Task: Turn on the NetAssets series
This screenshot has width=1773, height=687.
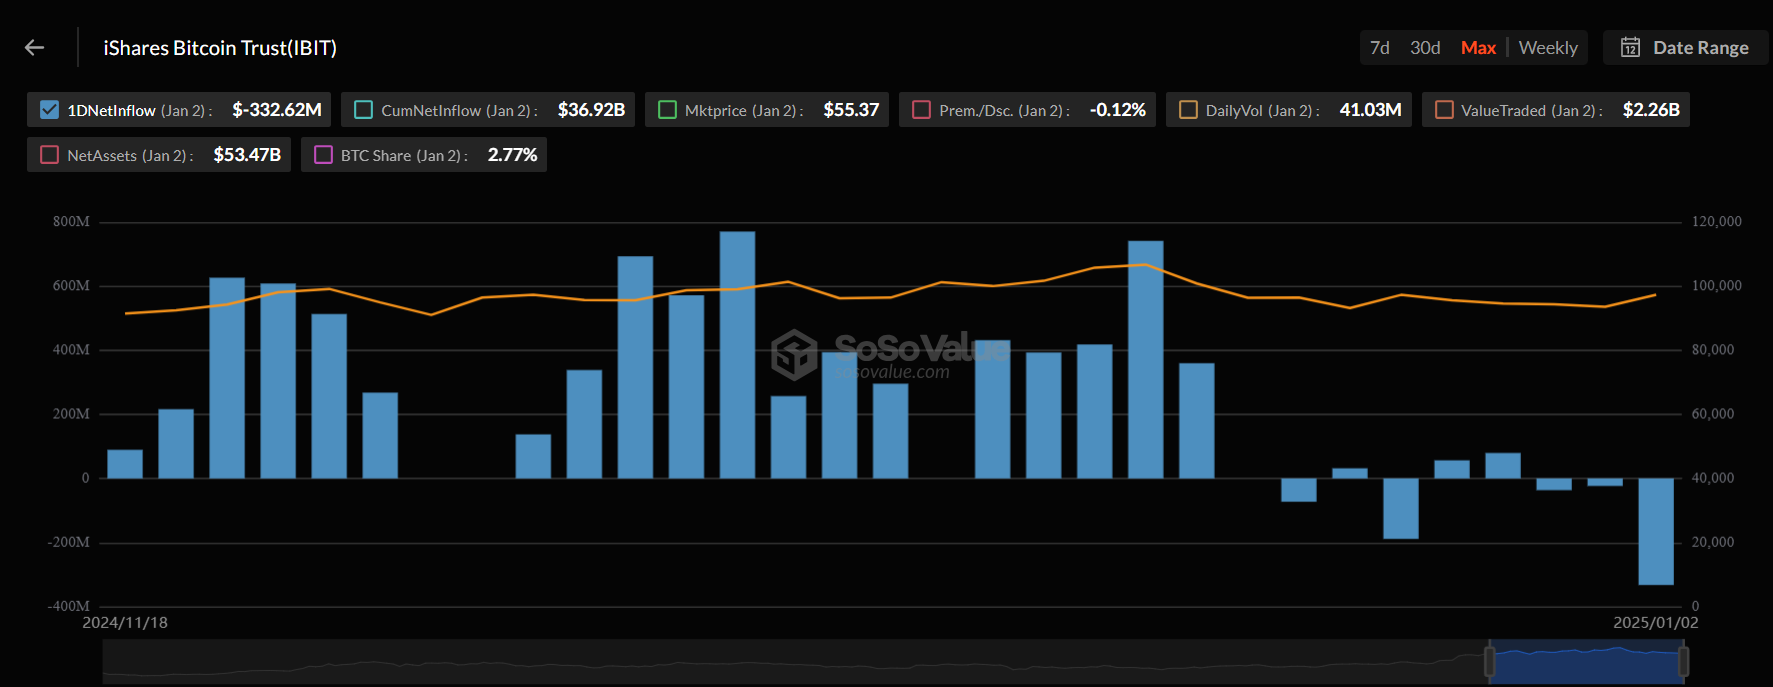Action: pyautogui.click(x=49, y=155)
